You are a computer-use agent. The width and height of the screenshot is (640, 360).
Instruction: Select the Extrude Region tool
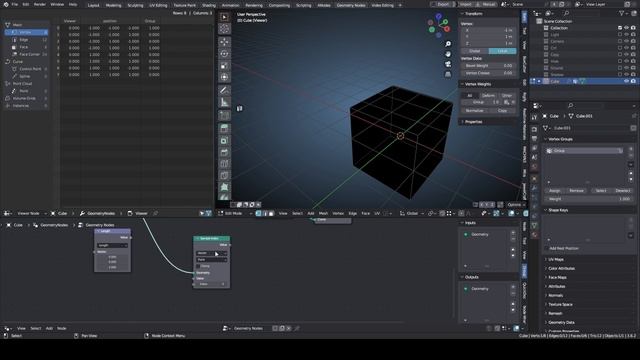pyautogui.click(x=224, y=129)
